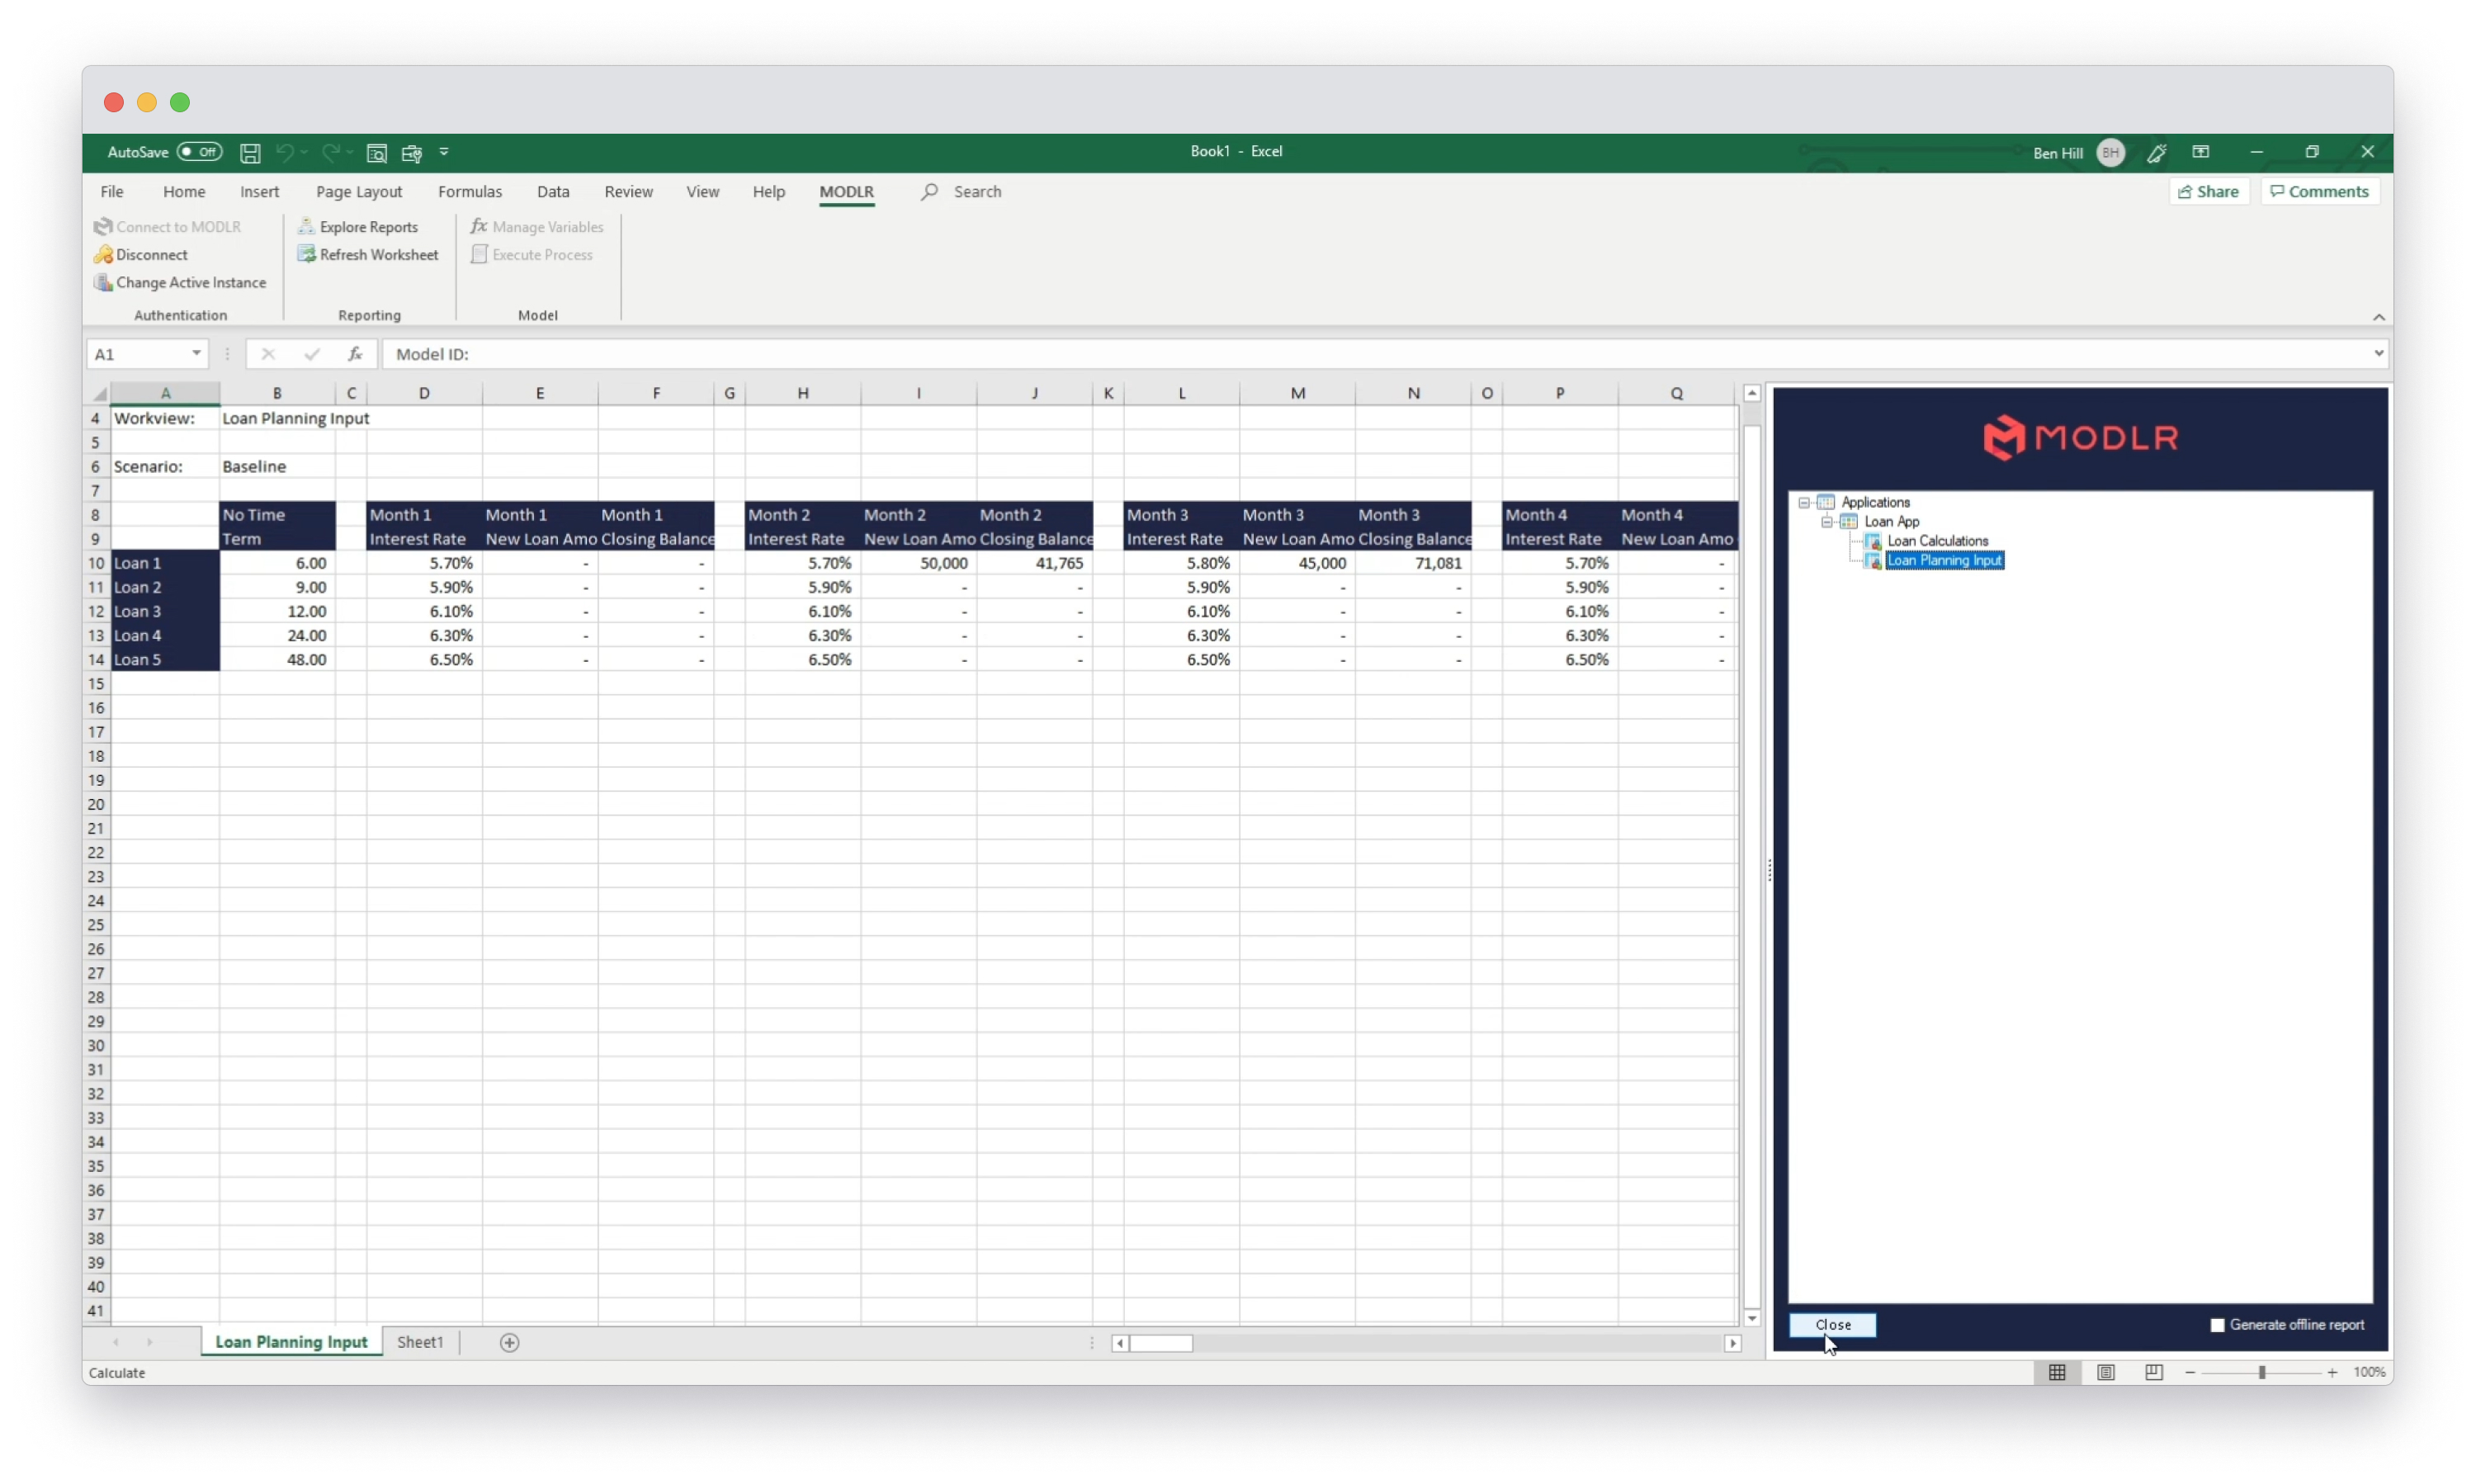Viewport: 2476px width, 1484px height.
Task: Select the column A header
Action: tap(165, 394)
